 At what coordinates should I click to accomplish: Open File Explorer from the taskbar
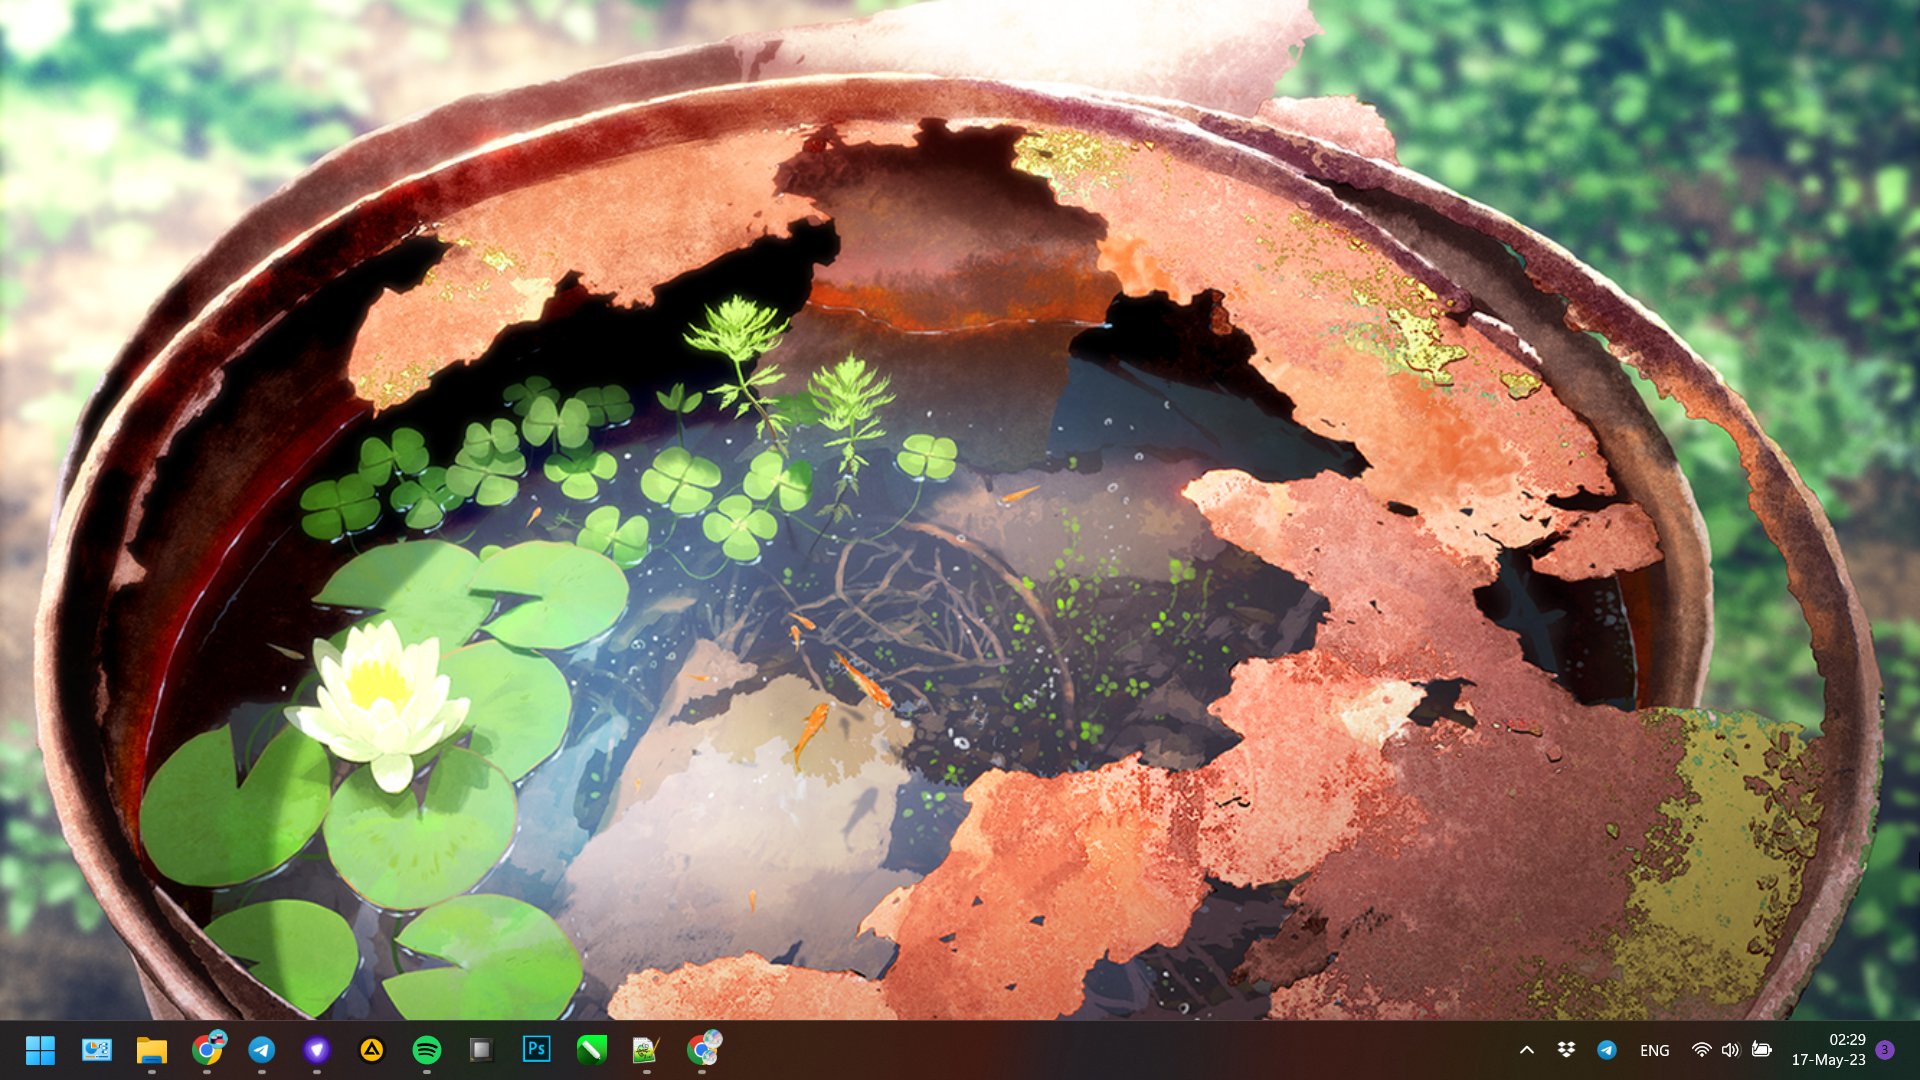(152, 1050)
